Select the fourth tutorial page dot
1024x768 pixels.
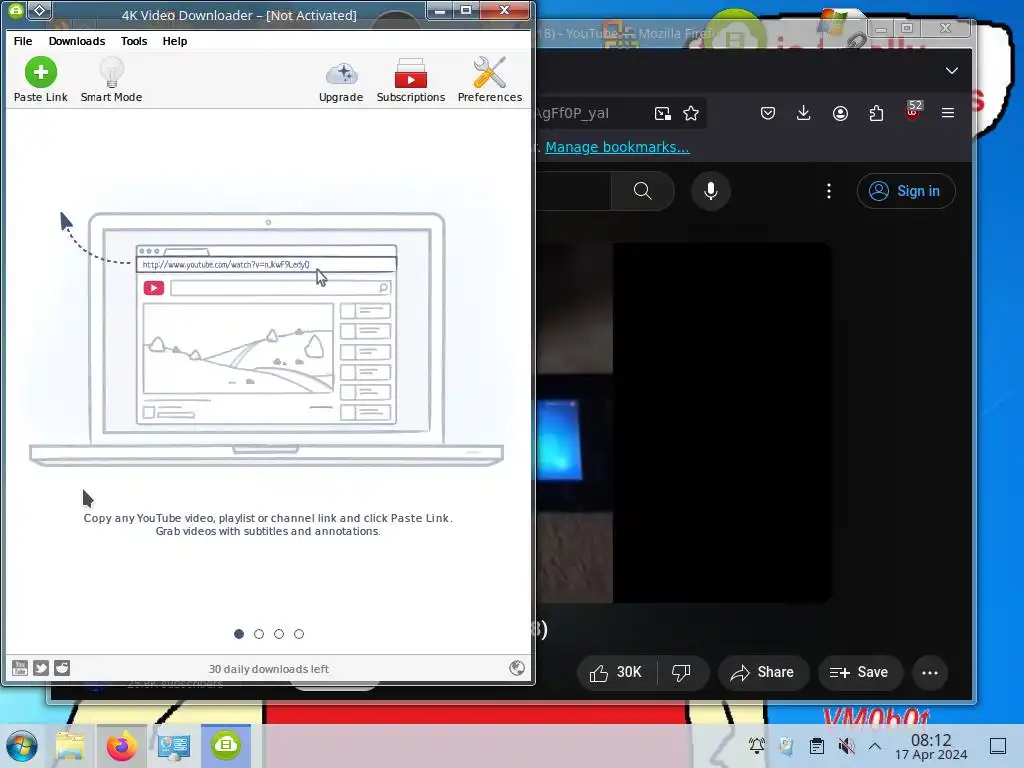tap(298, 633)
